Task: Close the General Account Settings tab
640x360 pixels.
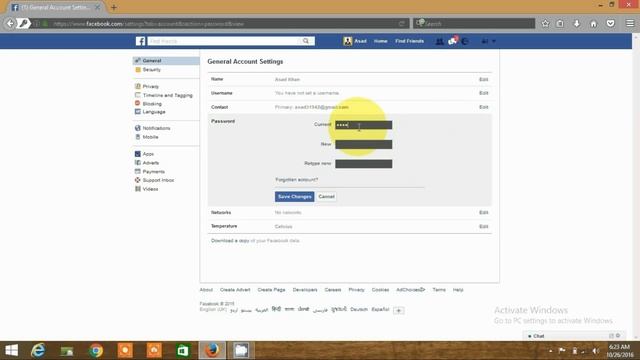Action: pos(98,7)
